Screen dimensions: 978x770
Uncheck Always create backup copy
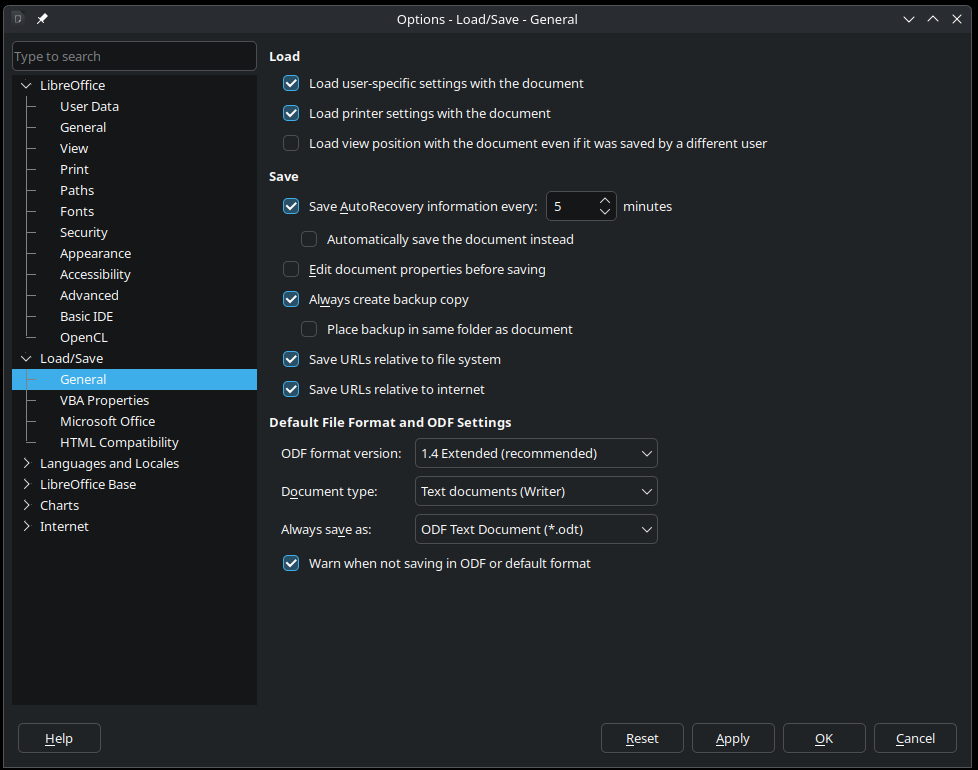(x=291, y=299)
